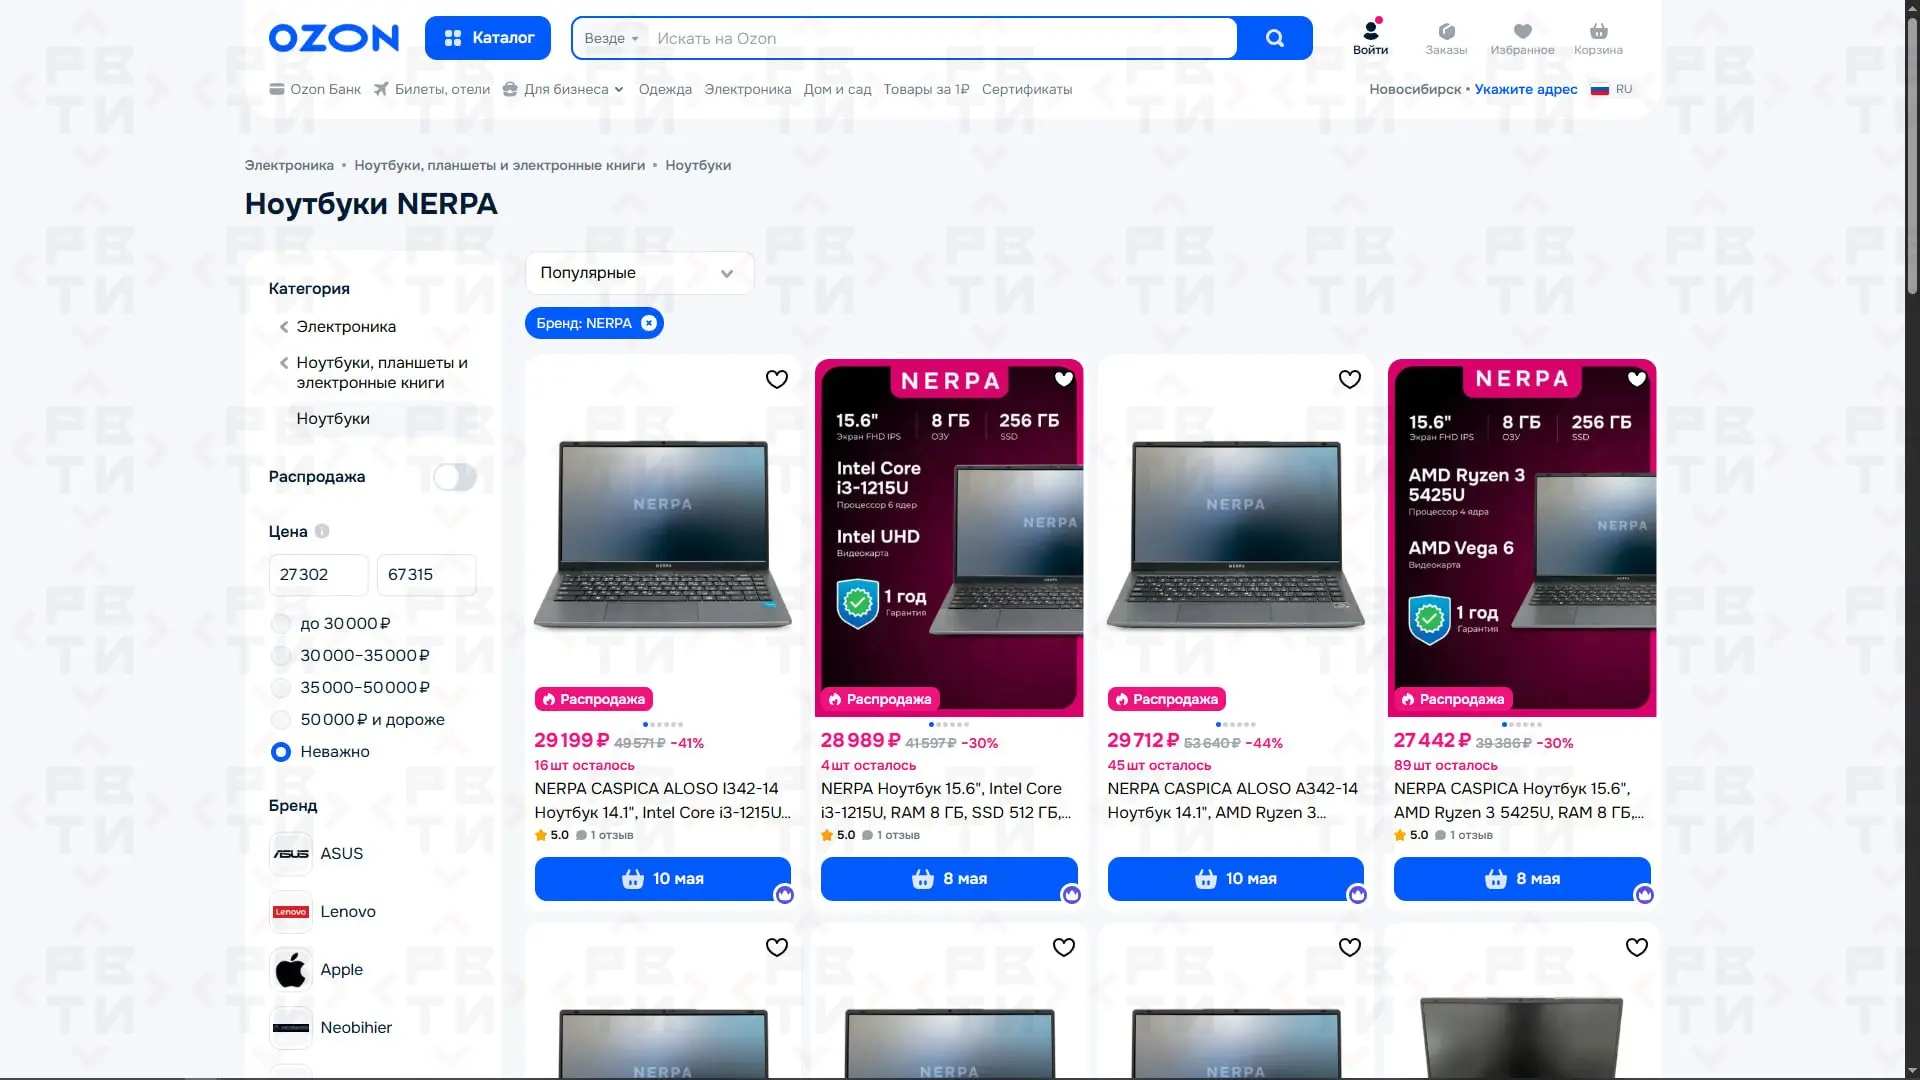Screen dimensions: 1920x1080
Task: Open the NERPA CASPICA ALOSO A342-14 product image
Action: pyautogui.click(x=1236, y=536)
